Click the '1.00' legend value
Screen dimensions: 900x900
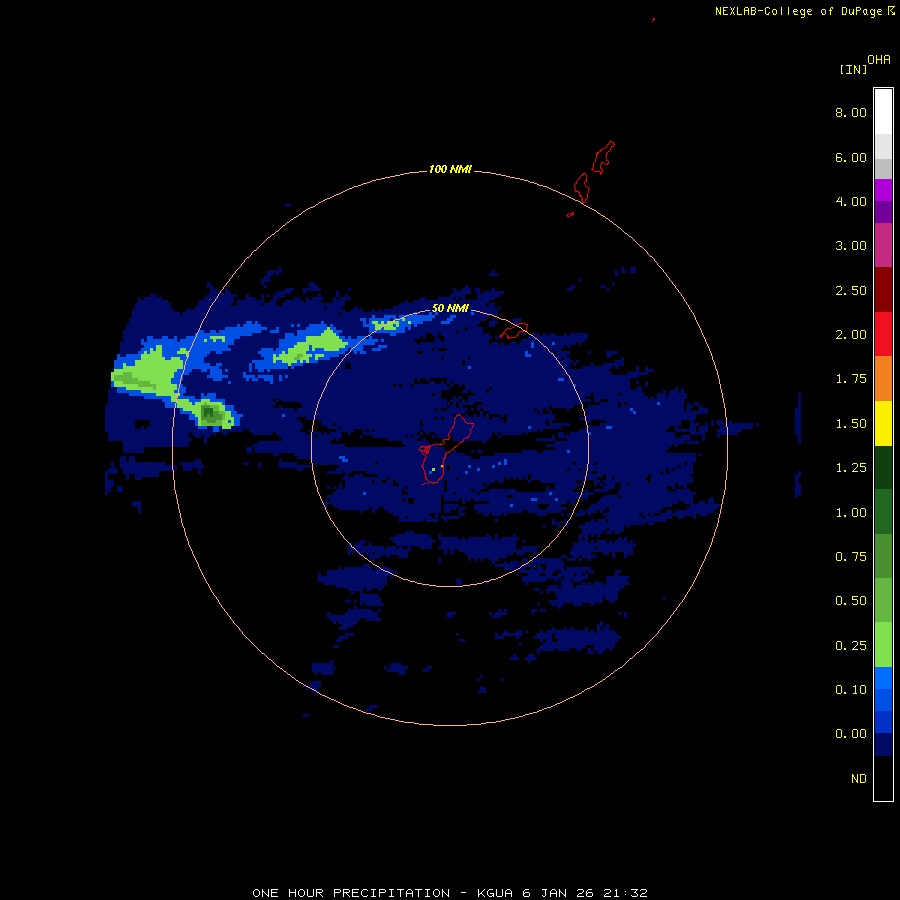point(851,513)
